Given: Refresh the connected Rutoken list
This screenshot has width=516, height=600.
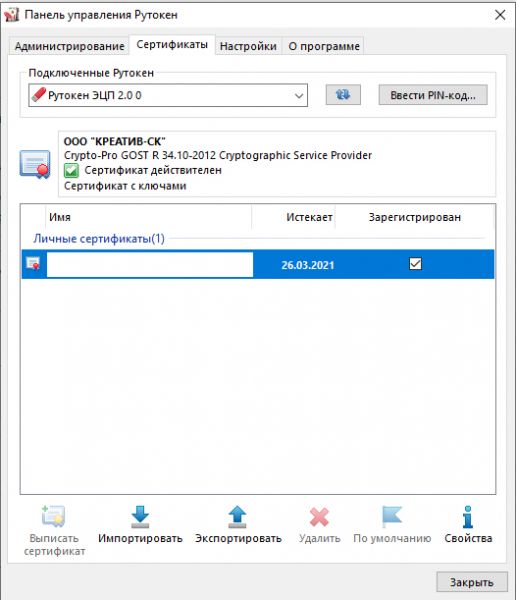Looking at the screenshot, I should (343, 95).
